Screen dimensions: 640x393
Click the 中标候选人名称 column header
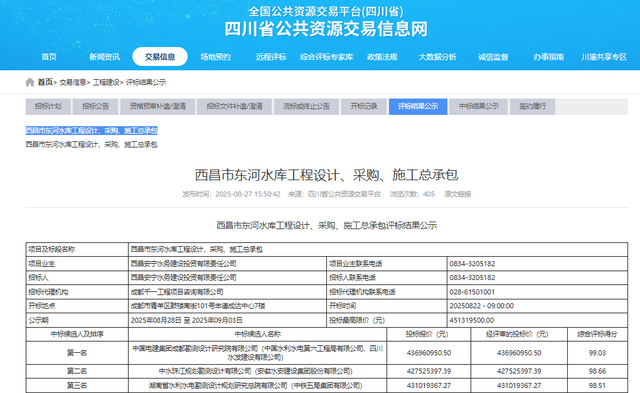[x=258, y=334]
